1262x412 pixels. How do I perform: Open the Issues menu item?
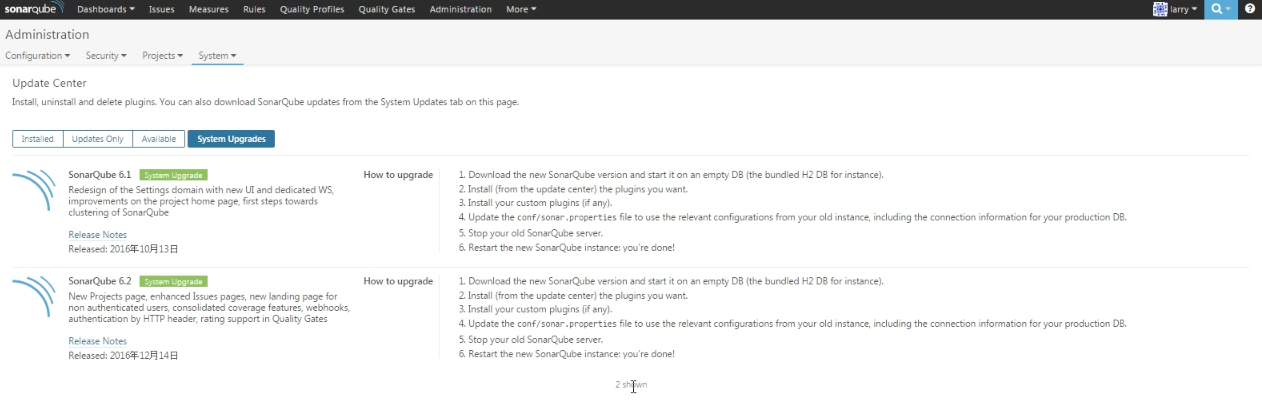[162, 9]
